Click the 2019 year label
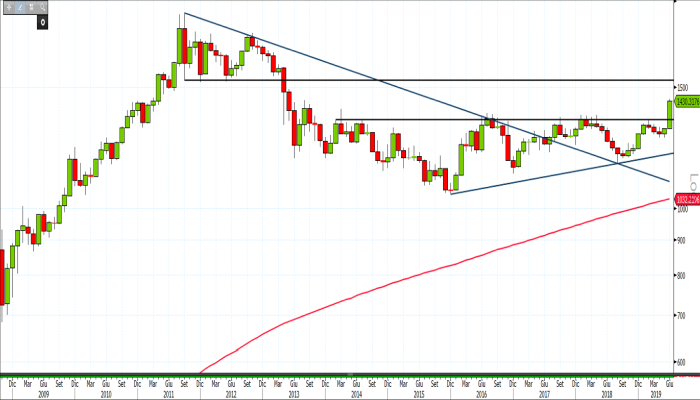 [x=656, y=395]
